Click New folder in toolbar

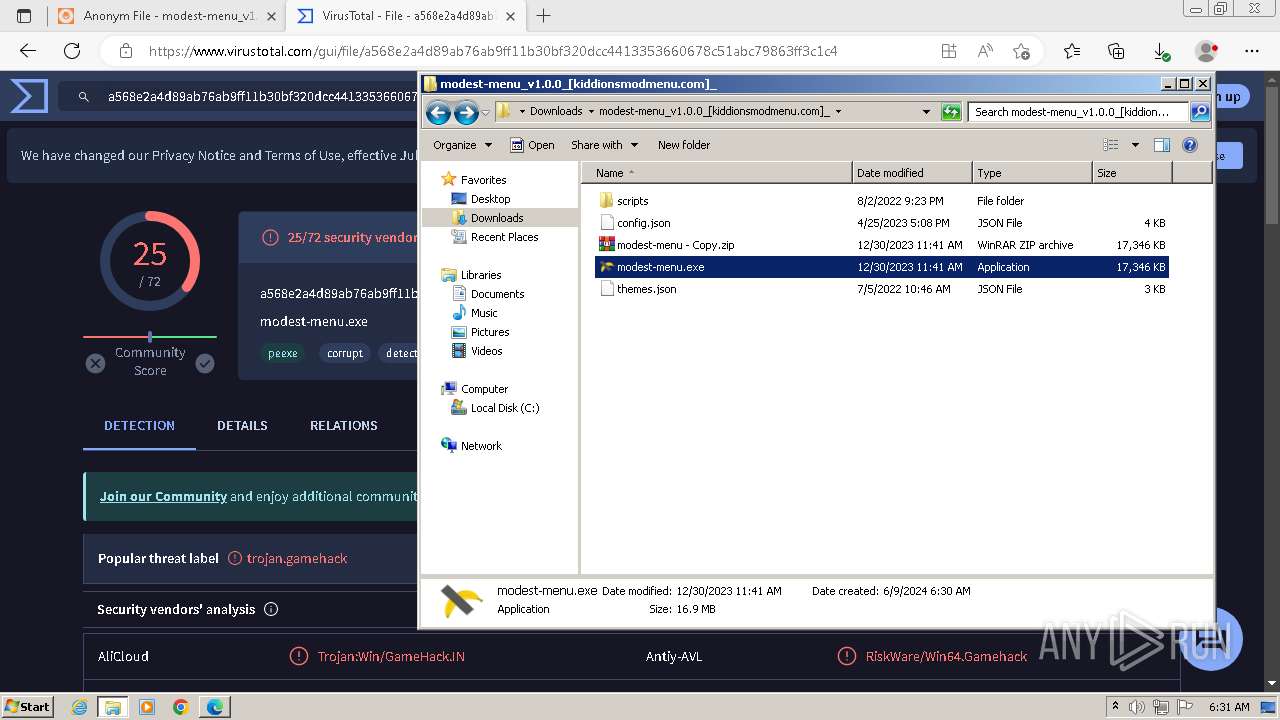click(x=684, y=145)
